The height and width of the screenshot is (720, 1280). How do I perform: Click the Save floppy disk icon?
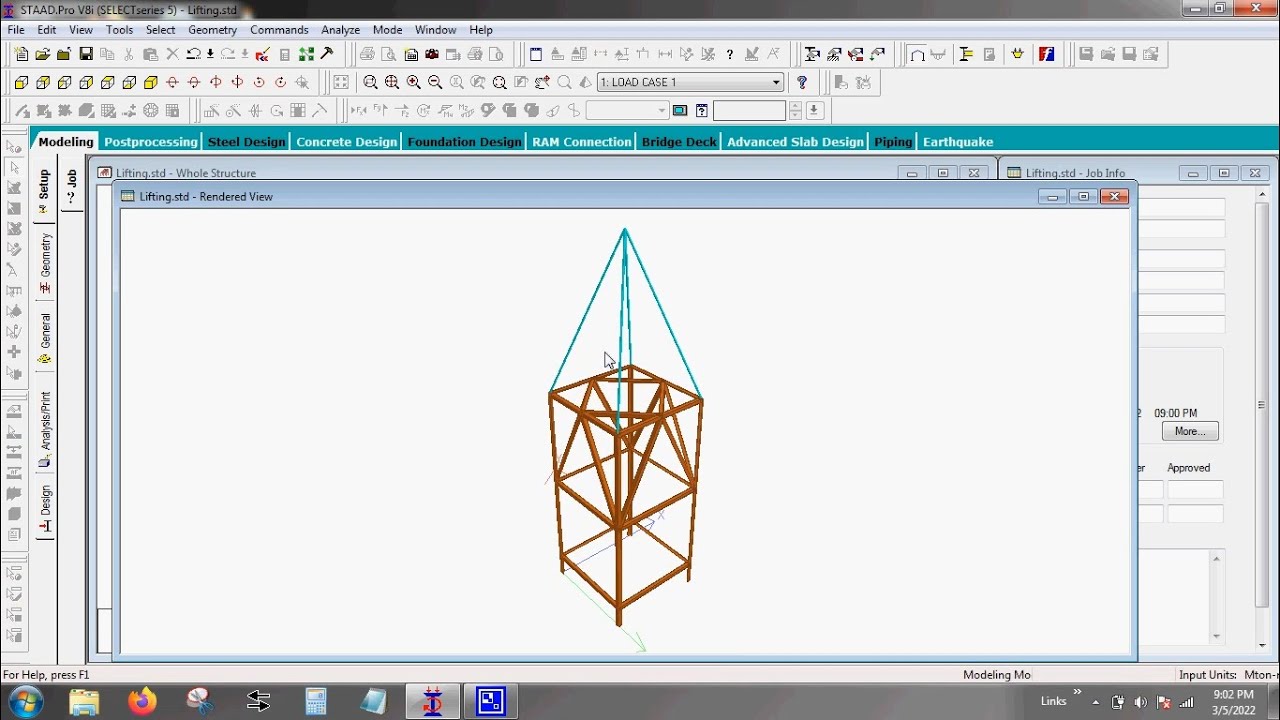click(86, 54)
